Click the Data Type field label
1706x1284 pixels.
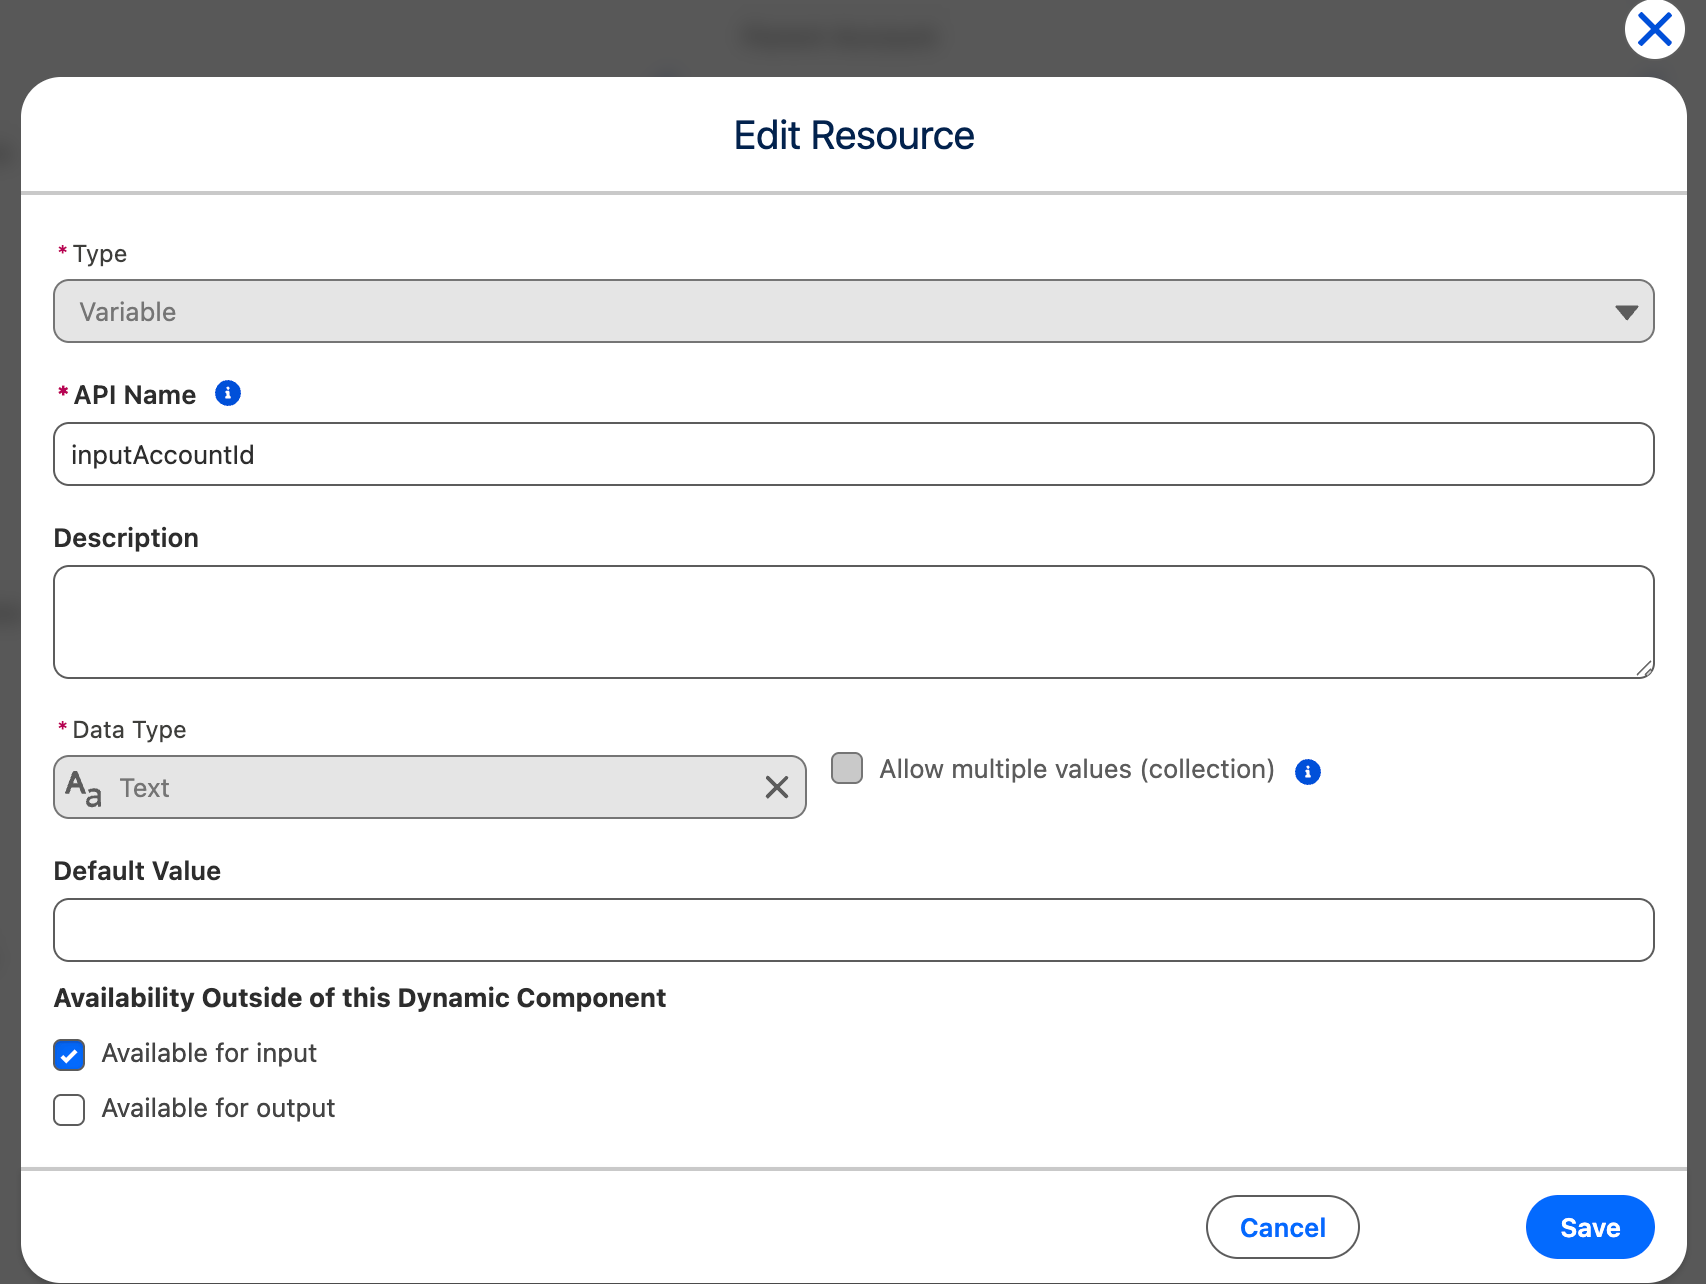[x=129, y=730]
